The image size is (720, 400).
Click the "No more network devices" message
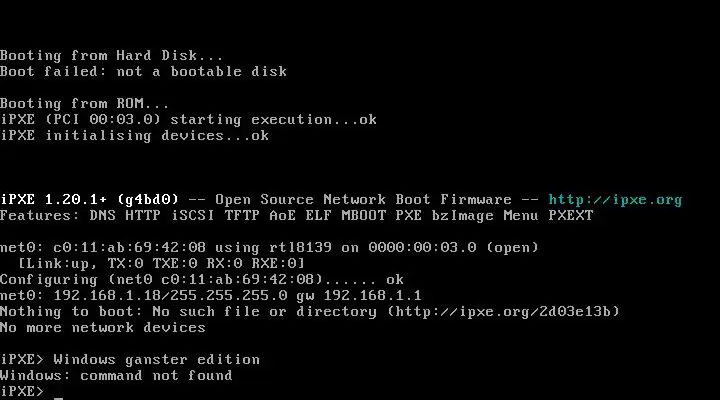pyautogui.click(x=103, y=327)
